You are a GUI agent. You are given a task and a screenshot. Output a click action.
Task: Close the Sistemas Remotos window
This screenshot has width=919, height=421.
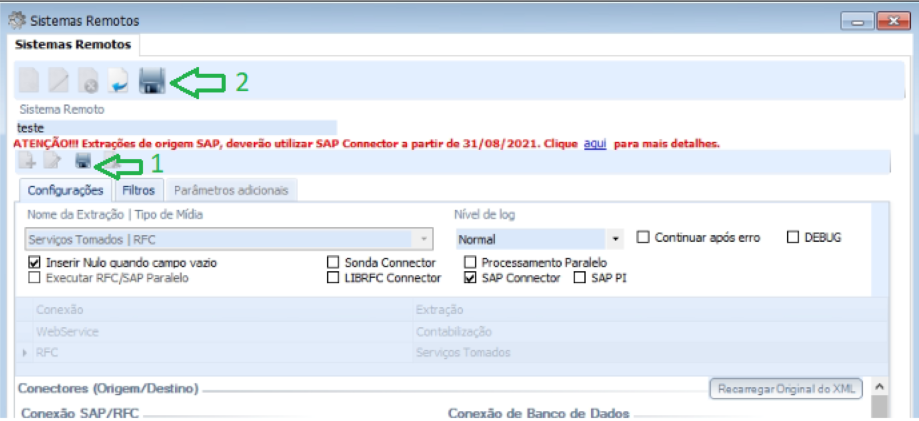point(893,22)
